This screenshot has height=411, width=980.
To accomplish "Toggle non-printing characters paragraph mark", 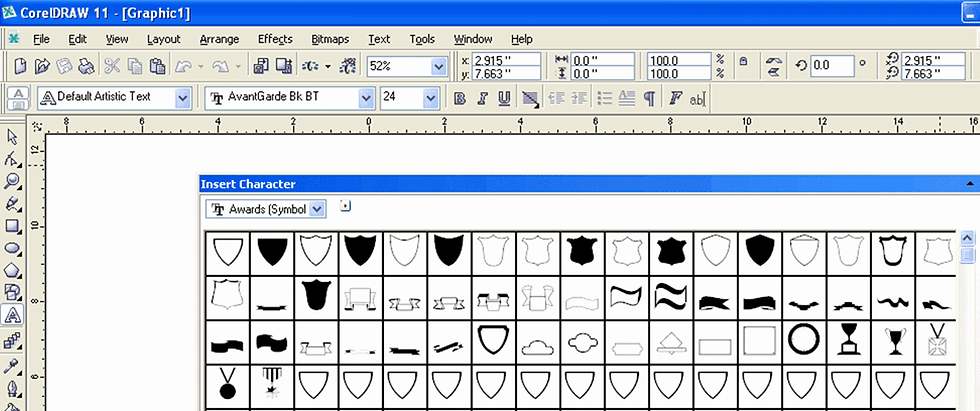I will pos(650,98).
